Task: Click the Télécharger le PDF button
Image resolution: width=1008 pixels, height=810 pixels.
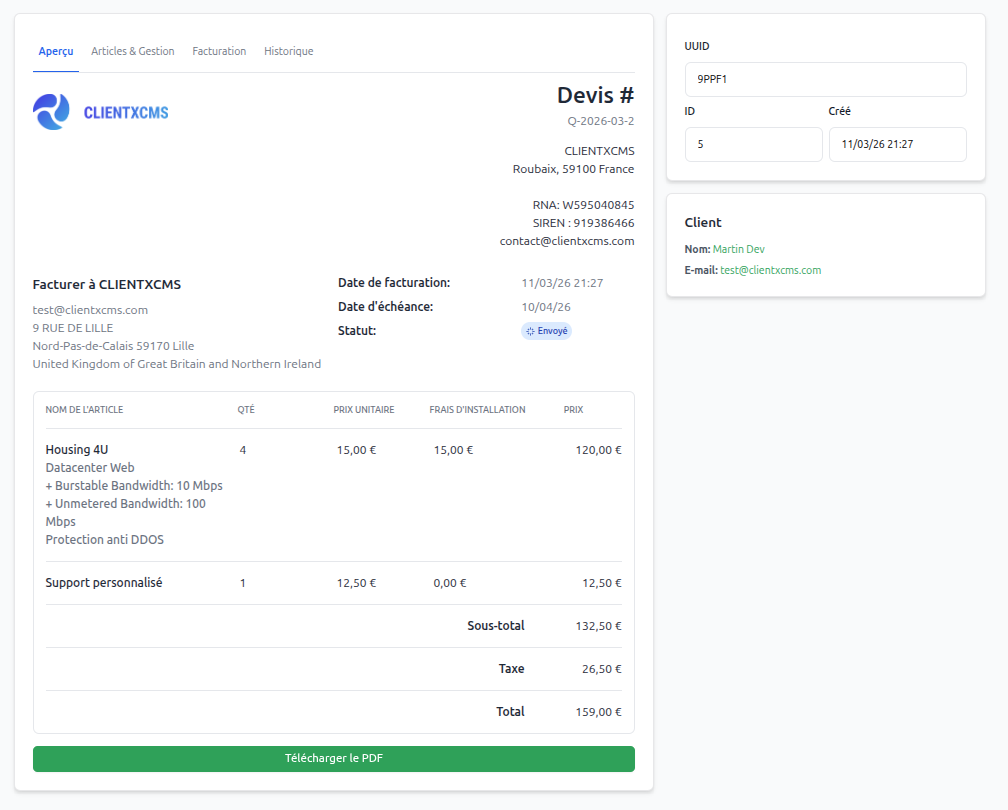Action: coord(334,759)
